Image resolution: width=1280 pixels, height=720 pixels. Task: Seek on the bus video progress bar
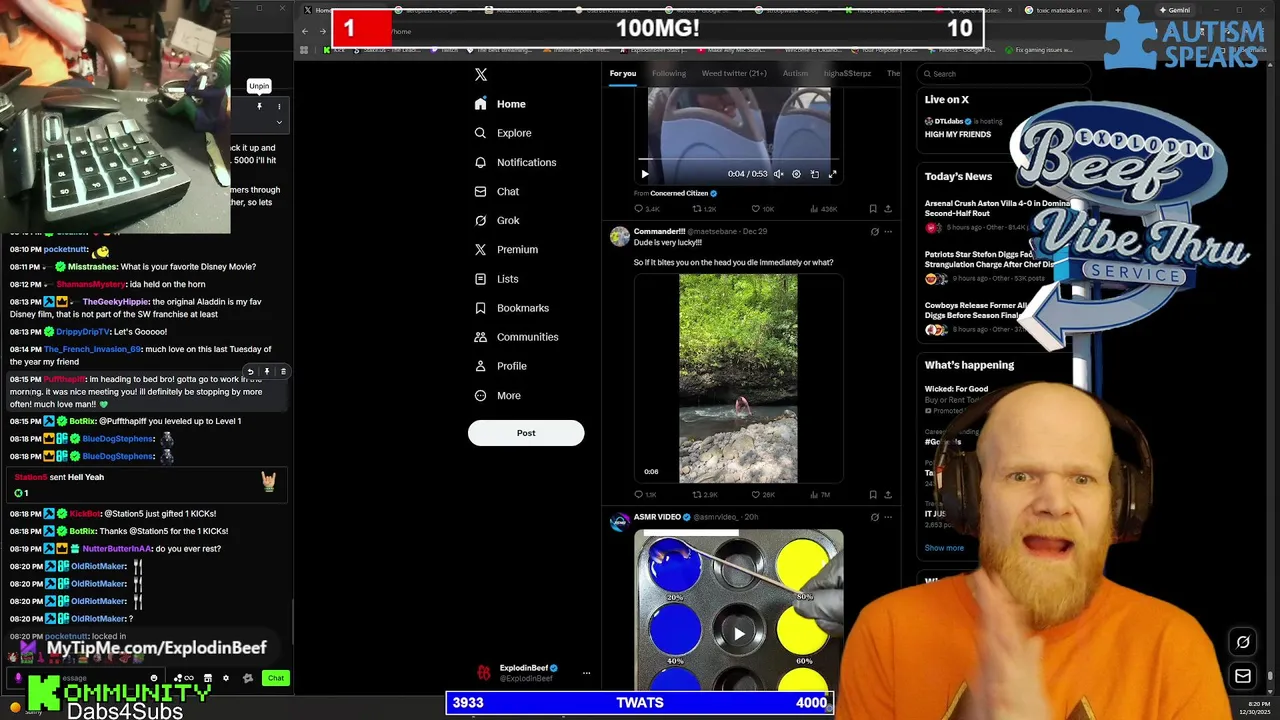pyautogui.click(x=738, y=160)
